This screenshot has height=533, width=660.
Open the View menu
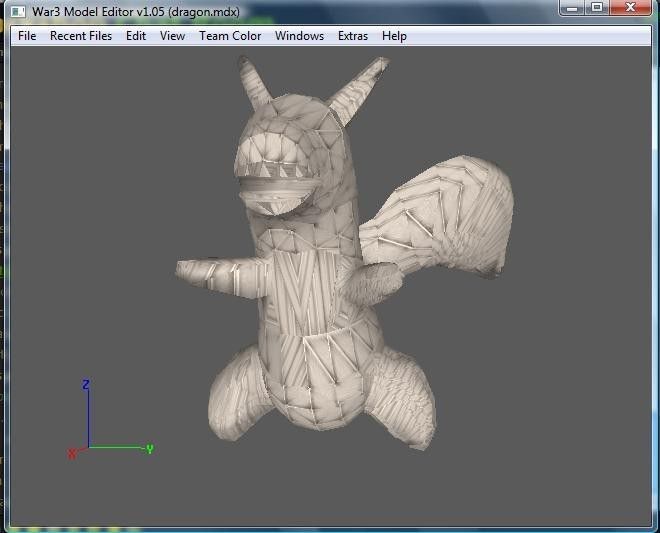[173, 36]
